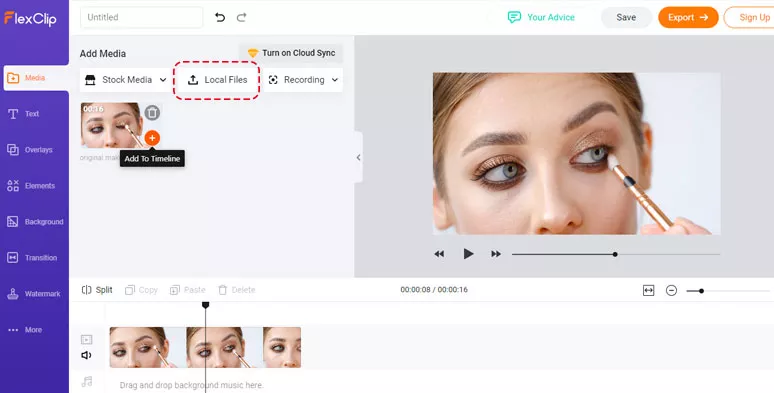Viewport: 774px width, 393px height.
Task: Collapse the media panel with side arrow
Action: [358, 157]
